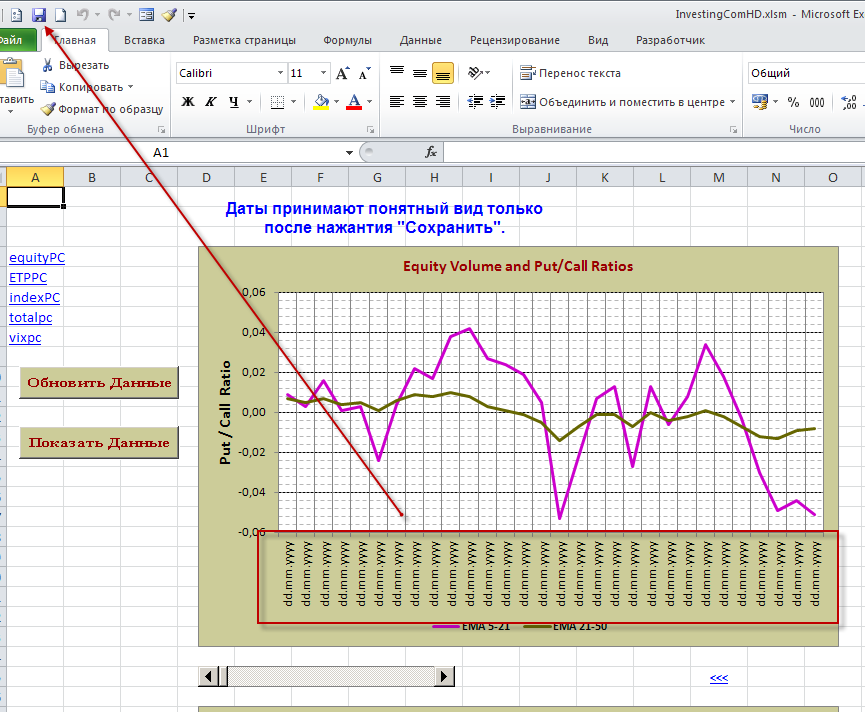Click the insert function fx icon
The height and width of the screenshot is (712, 865).
tap(431, 152)
